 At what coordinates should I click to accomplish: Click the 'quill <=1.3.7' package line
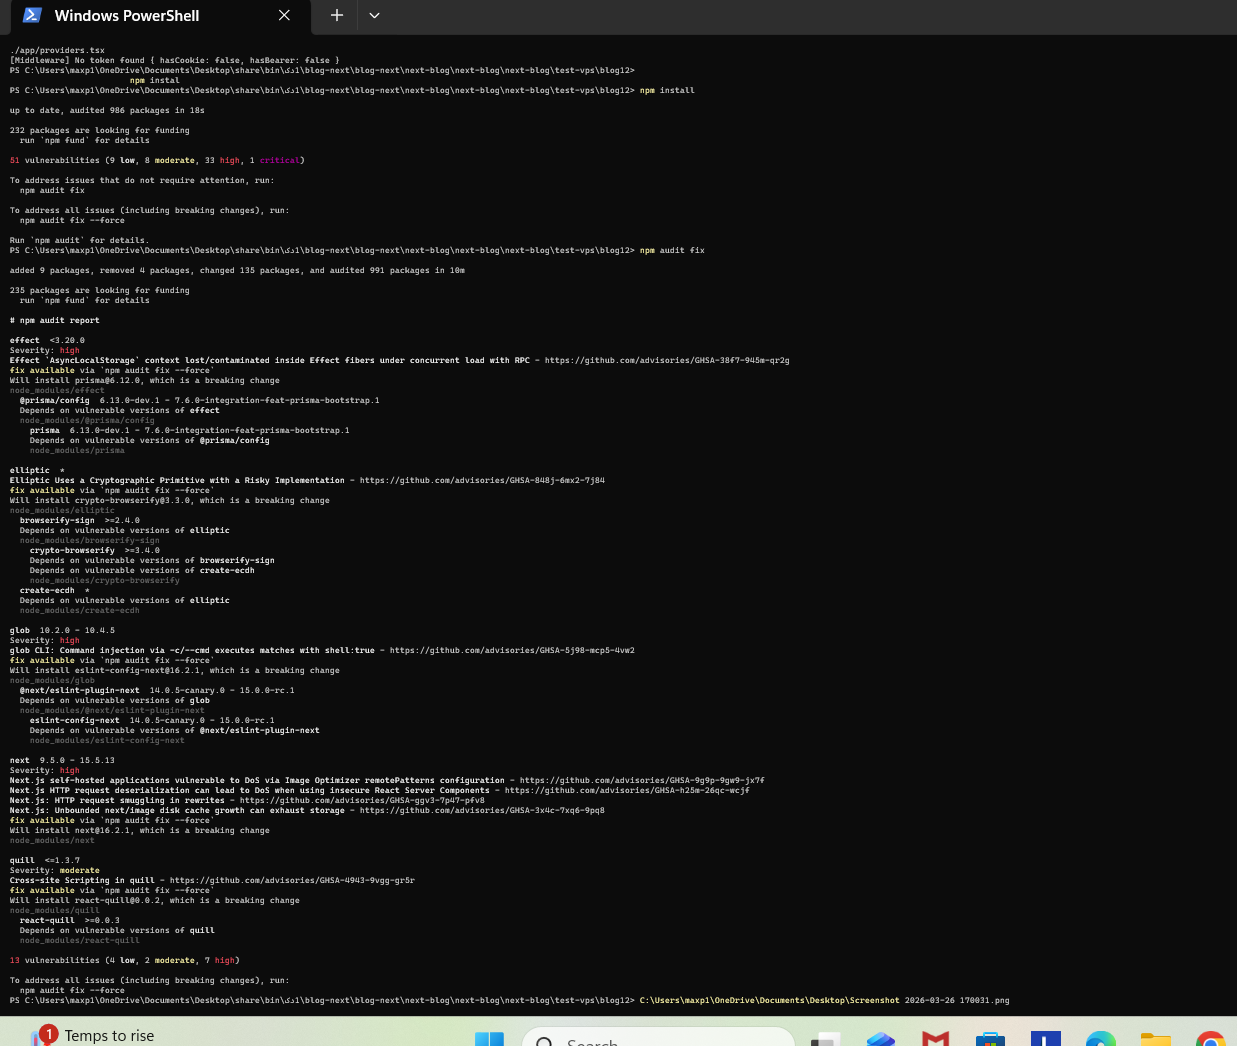click(x=44, y=860)
